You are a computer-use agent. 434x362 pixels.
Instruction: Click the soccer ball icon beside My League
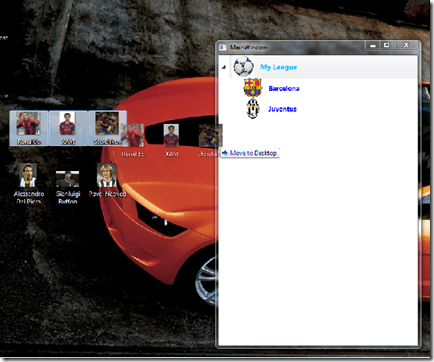tap(243, 66)
